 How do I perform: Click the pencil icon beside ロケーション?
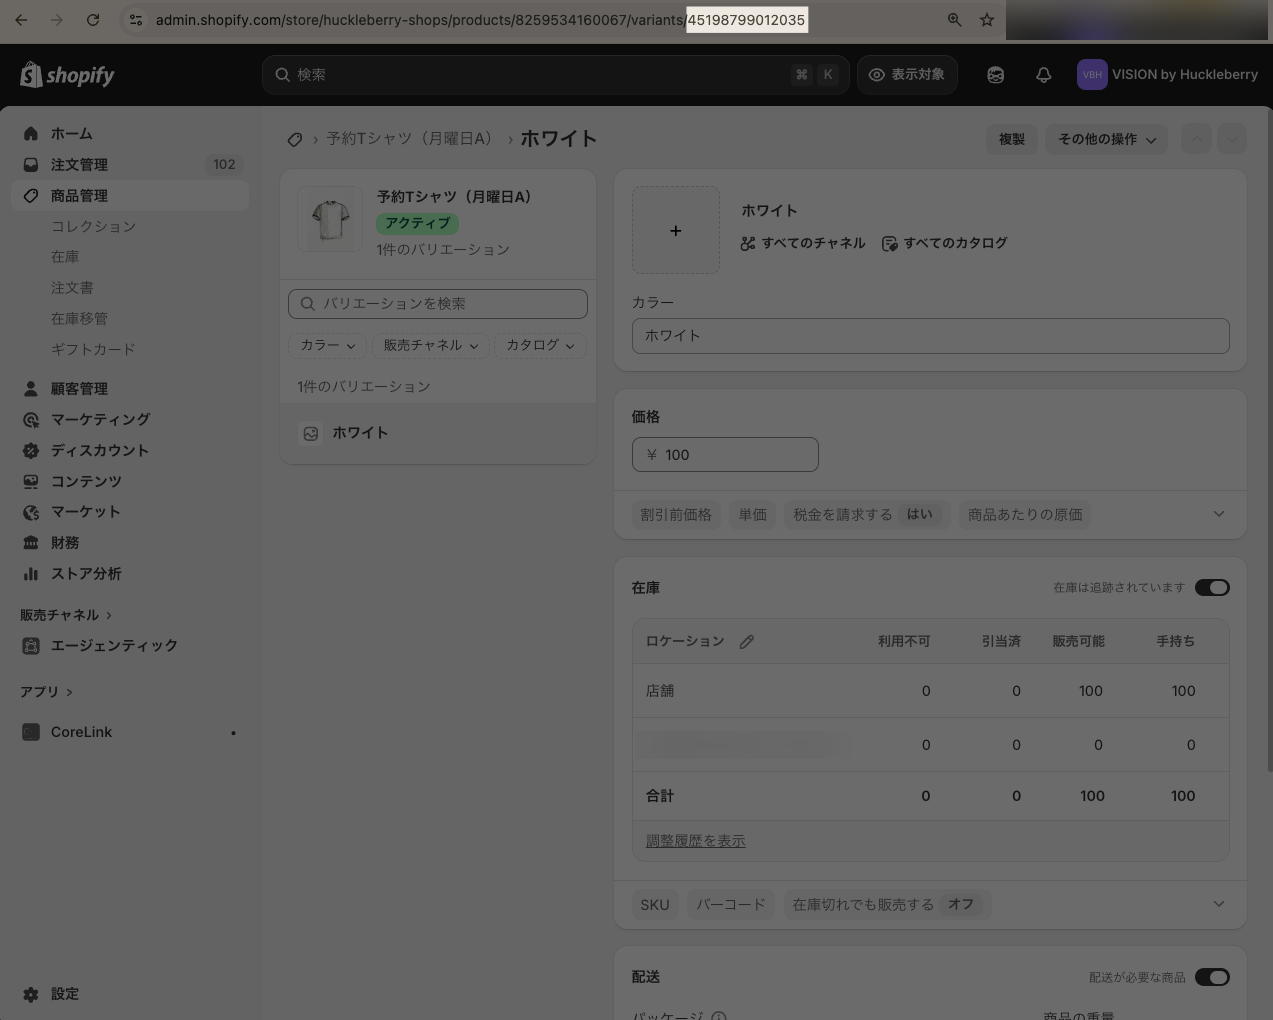point(746,641)
